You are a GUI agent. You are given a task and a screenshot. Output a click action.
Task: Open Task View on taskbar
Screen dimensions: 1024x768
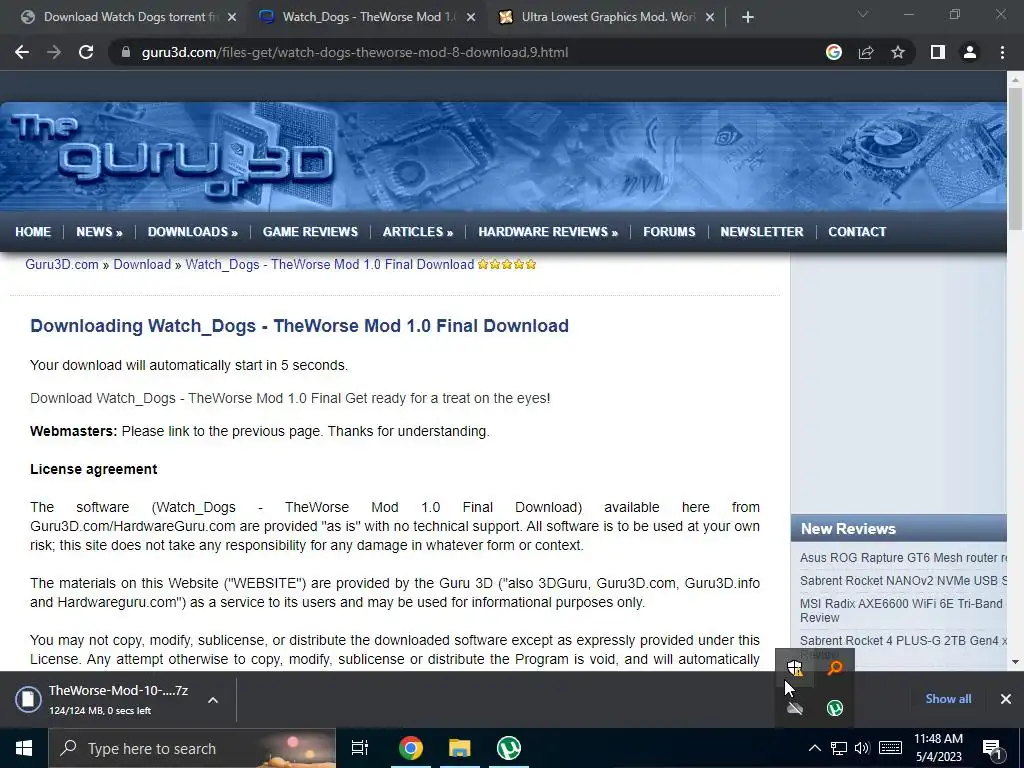click(x=360, y=748)
